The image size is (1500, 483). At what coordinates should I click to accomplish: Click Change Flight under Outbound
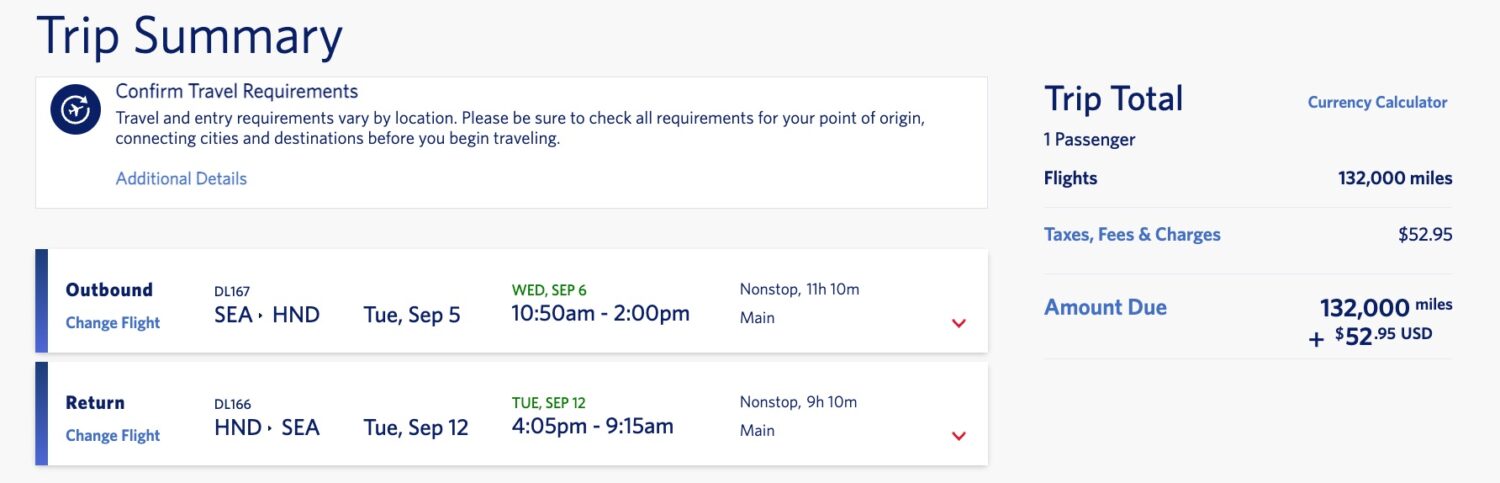tap(113, 323)
